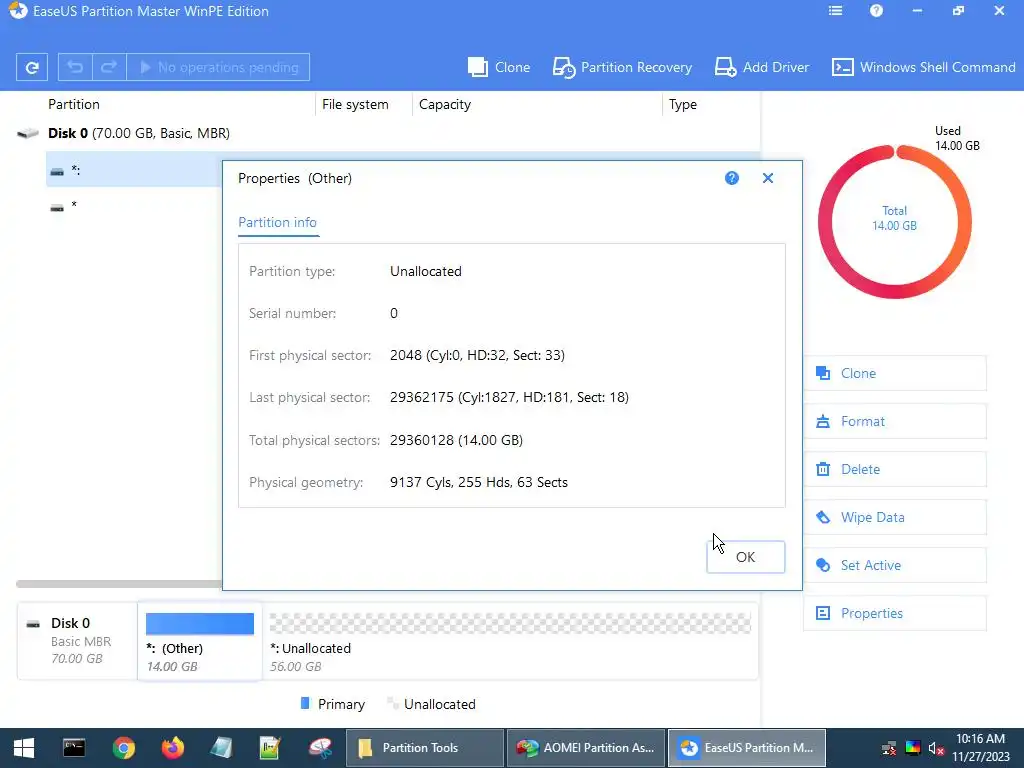Open the help icon in title bar
Screen dimensions: 1024x768
pyautogui.click(x=876, y=11)
